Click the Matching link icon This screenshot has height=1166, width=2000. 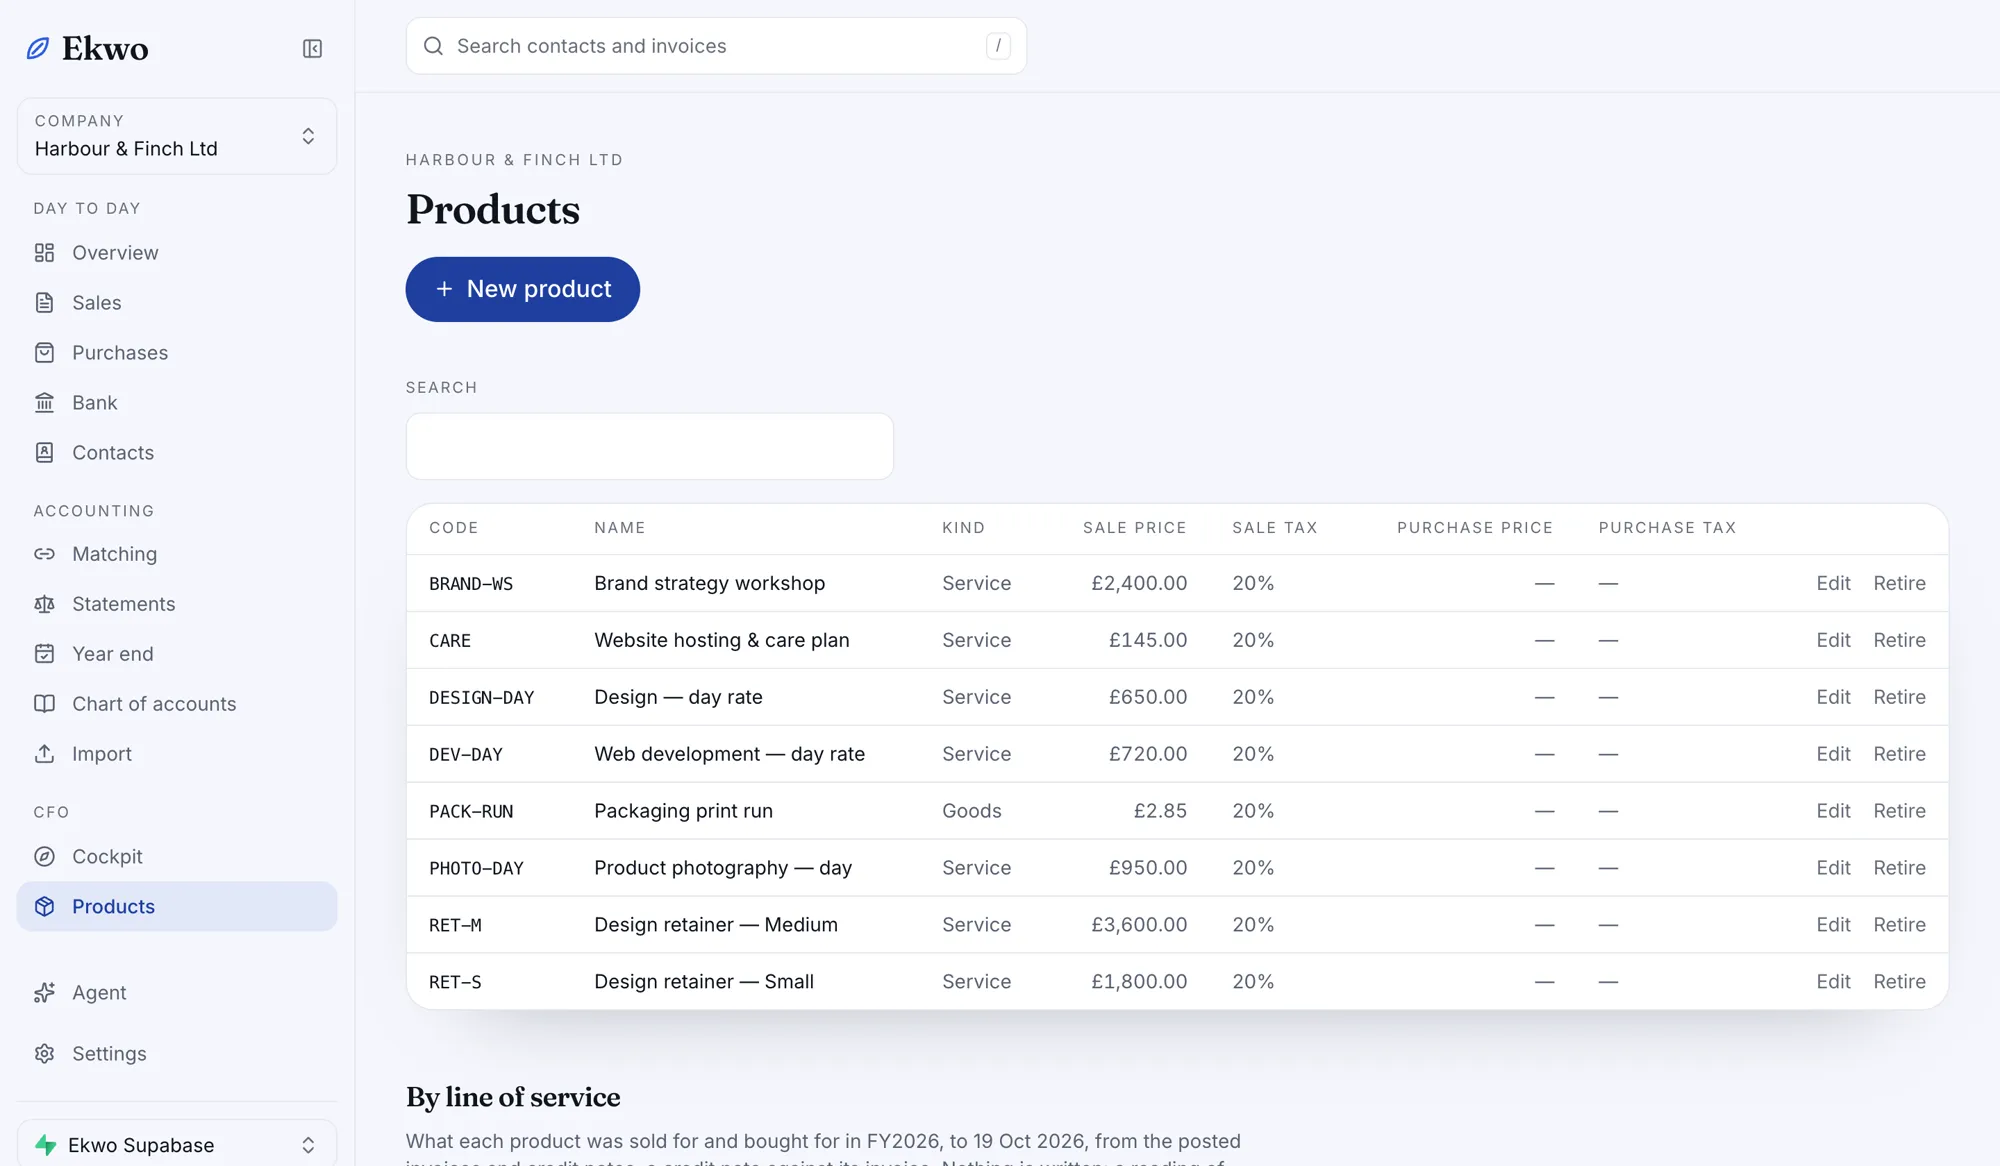click(x=44, y=554)
